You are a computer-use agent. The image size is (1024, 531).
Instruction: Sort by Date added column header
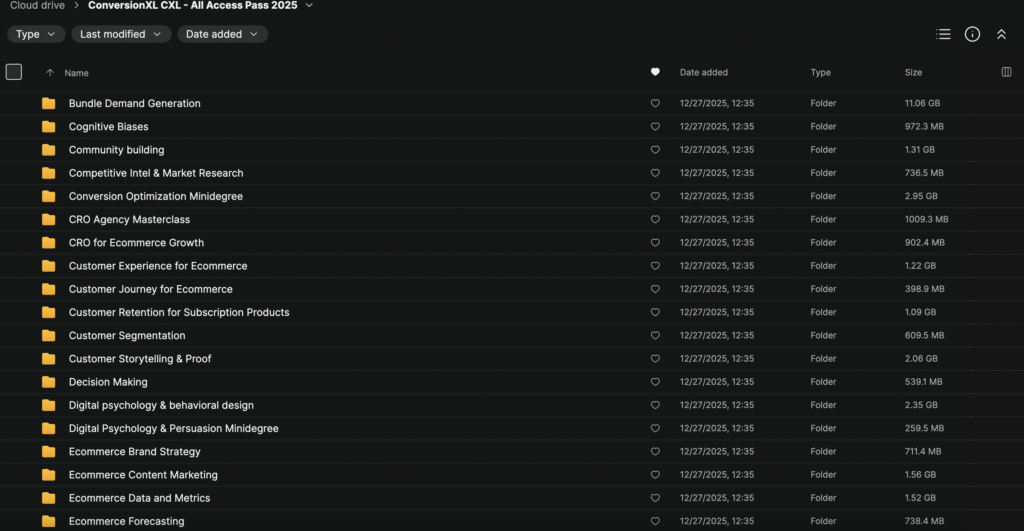(703, 72)
